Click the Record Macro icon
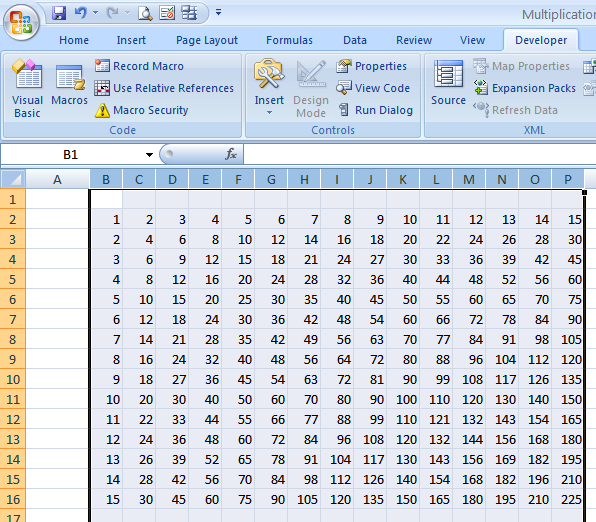596x522 pixels. [x=102, y=66]
